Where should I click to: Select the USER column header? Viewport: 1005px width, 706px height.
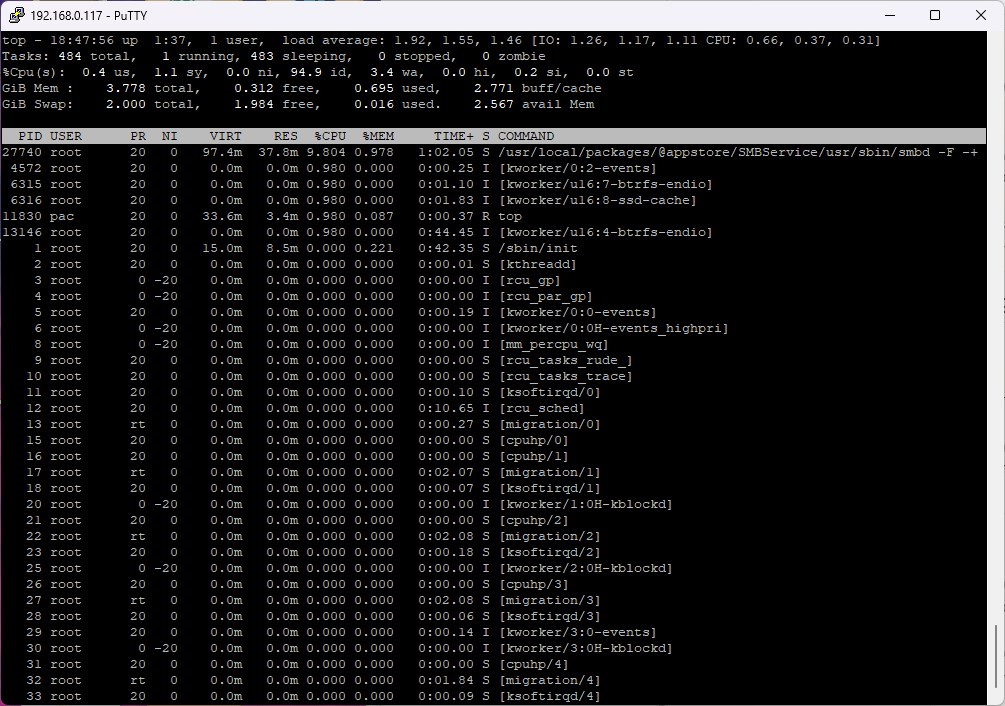[x=66, y=136]
